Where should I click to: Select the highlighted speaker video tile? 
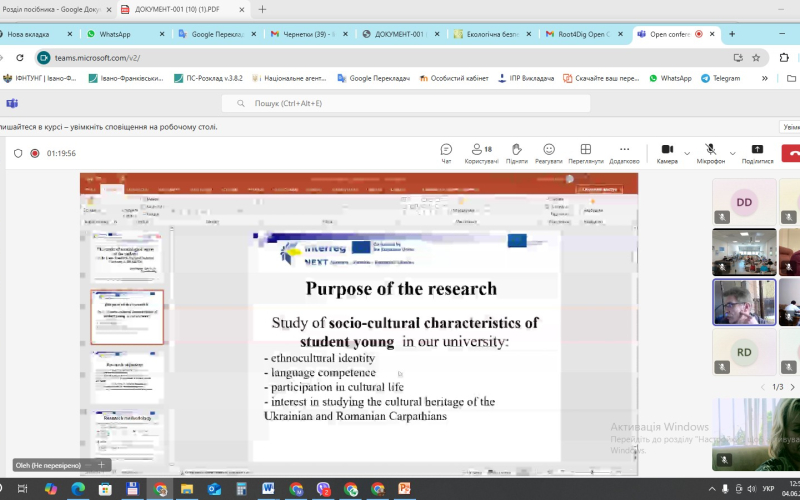(744, 302)
